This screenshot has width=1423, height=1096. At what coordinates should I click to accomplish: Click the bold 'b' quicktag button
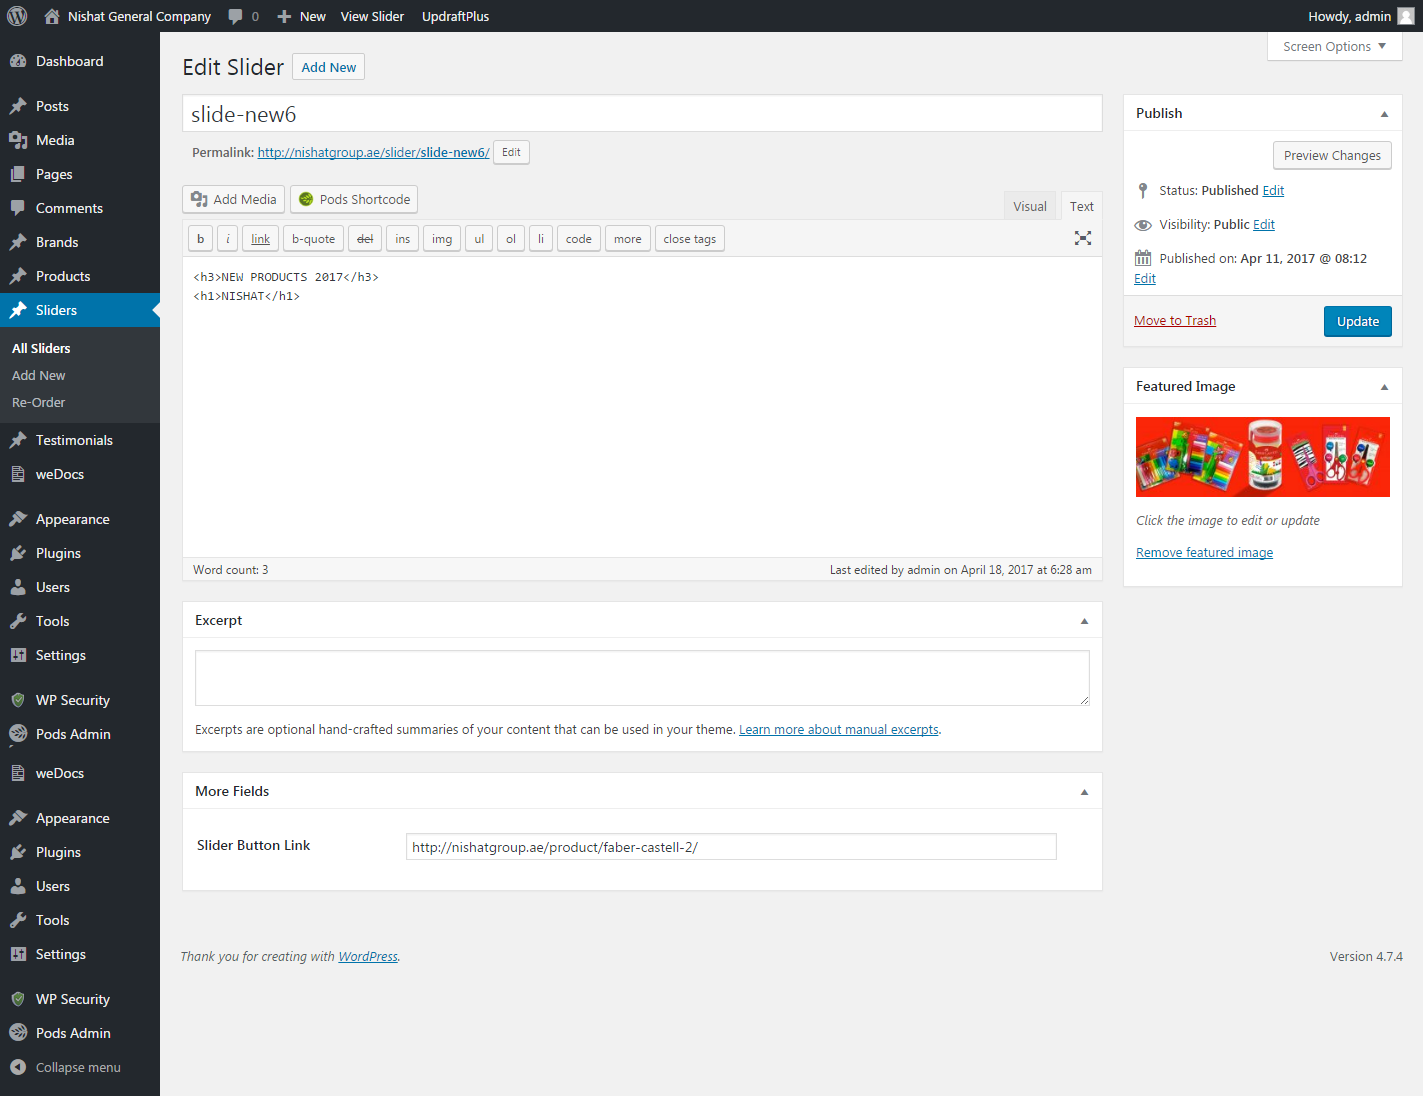pyautogui.click(x=200, y=239)
